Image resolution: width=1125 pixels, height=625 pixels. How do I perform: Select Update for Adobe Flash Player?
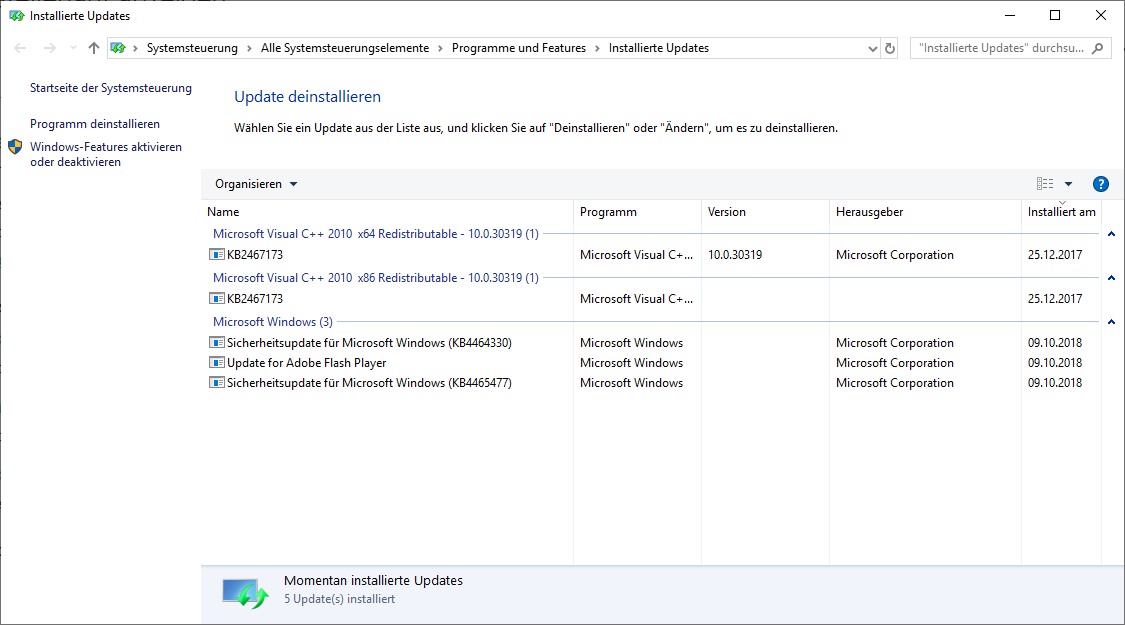(x=306, y=363)
